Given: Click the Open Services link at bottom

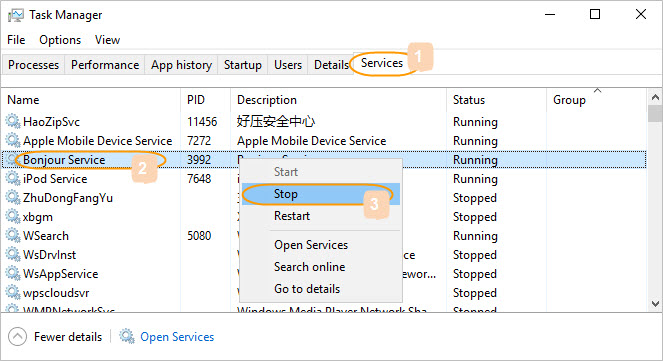Looking at the screenshot, I should click(177, 337).
